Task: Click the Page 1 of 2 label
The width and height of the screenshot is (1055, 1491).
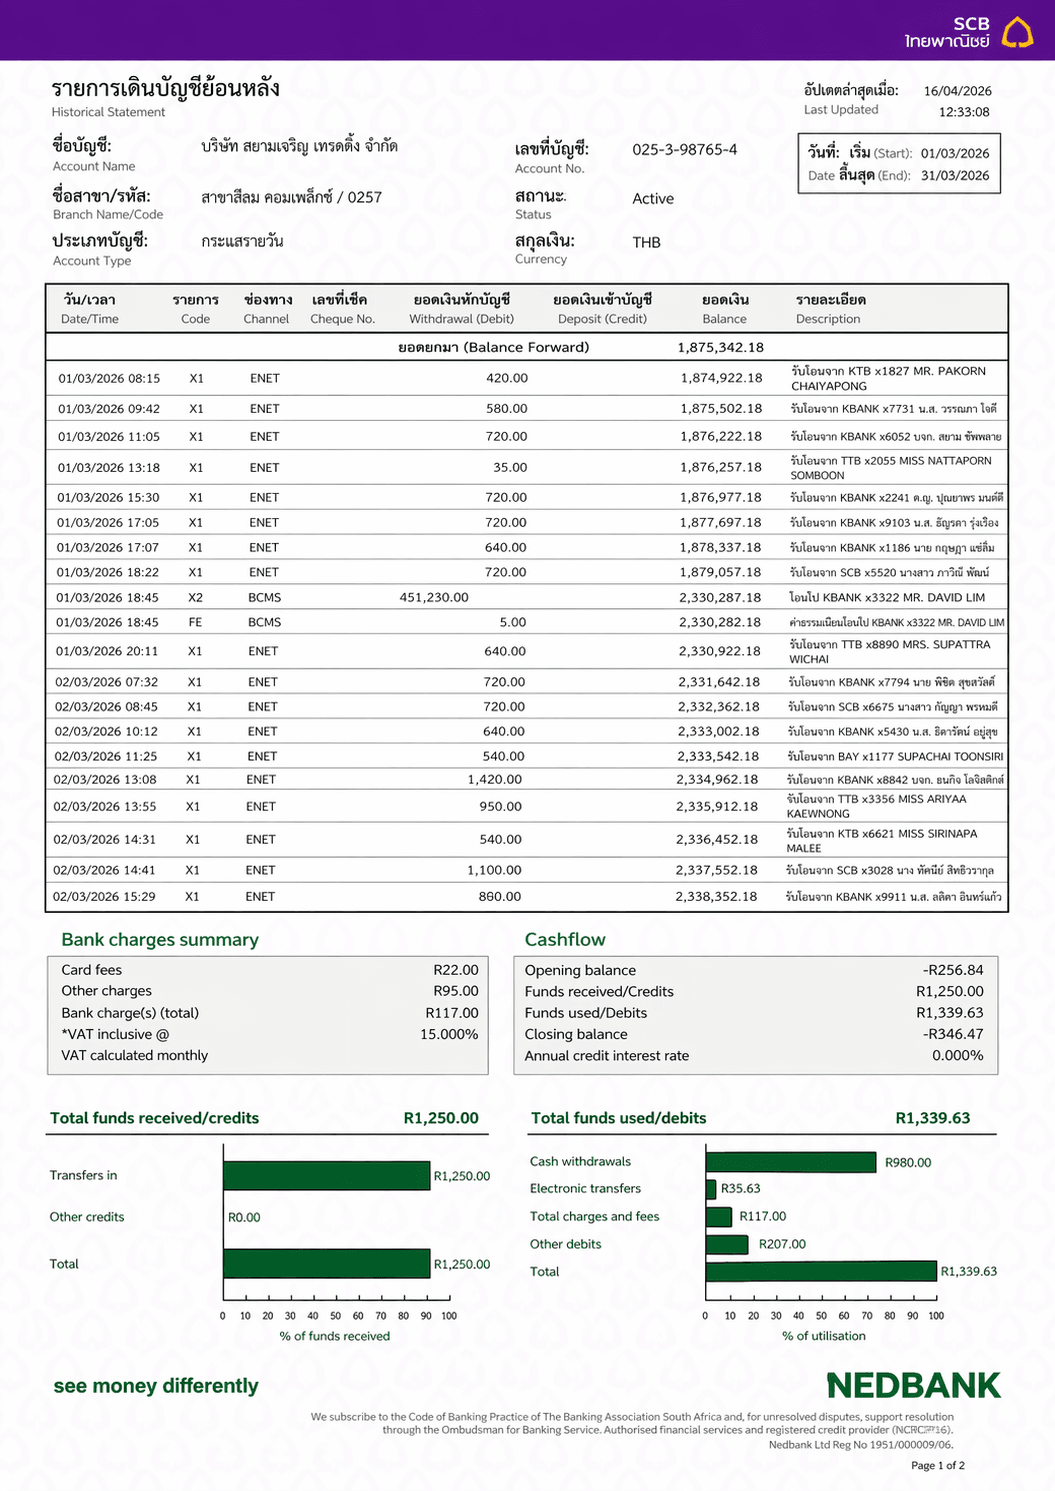Action: pyautogui.click(x=937, y=1466)
